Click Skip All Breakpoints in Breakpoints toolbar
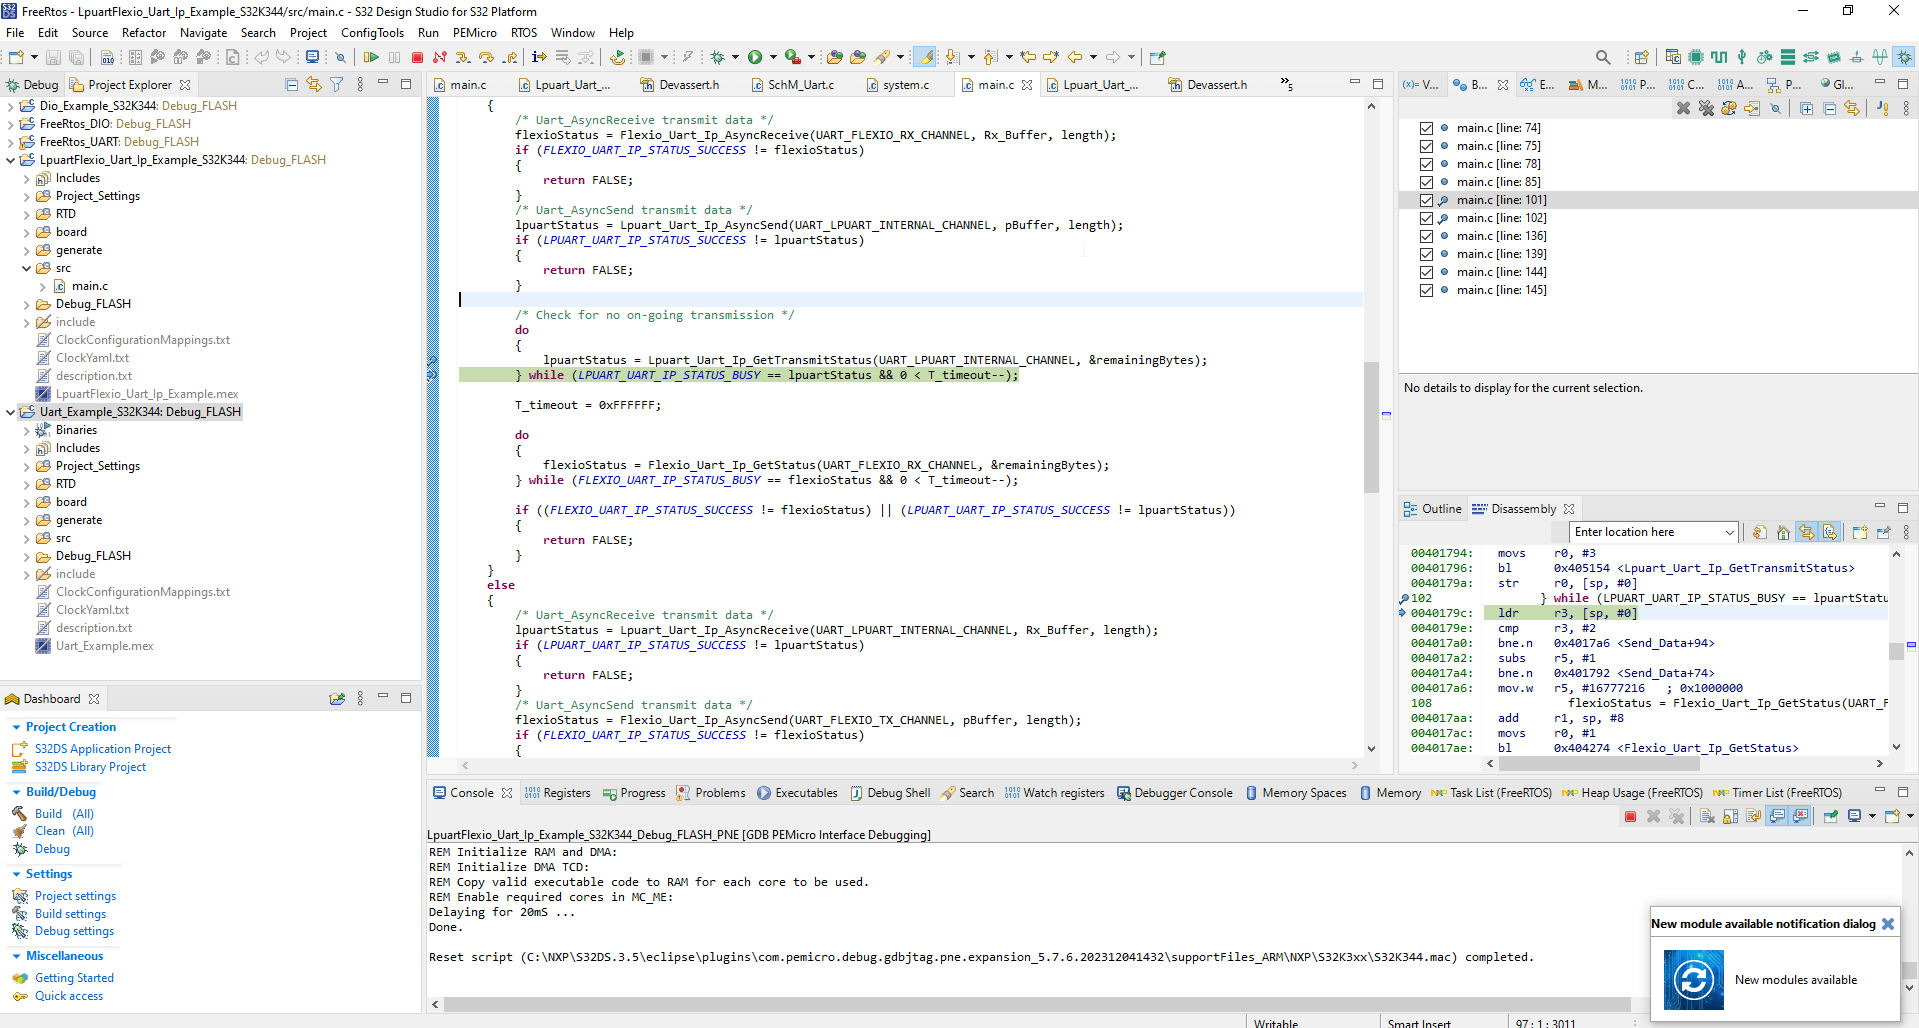The width and height of the screenshot is (1919, 1028). 1775,108
